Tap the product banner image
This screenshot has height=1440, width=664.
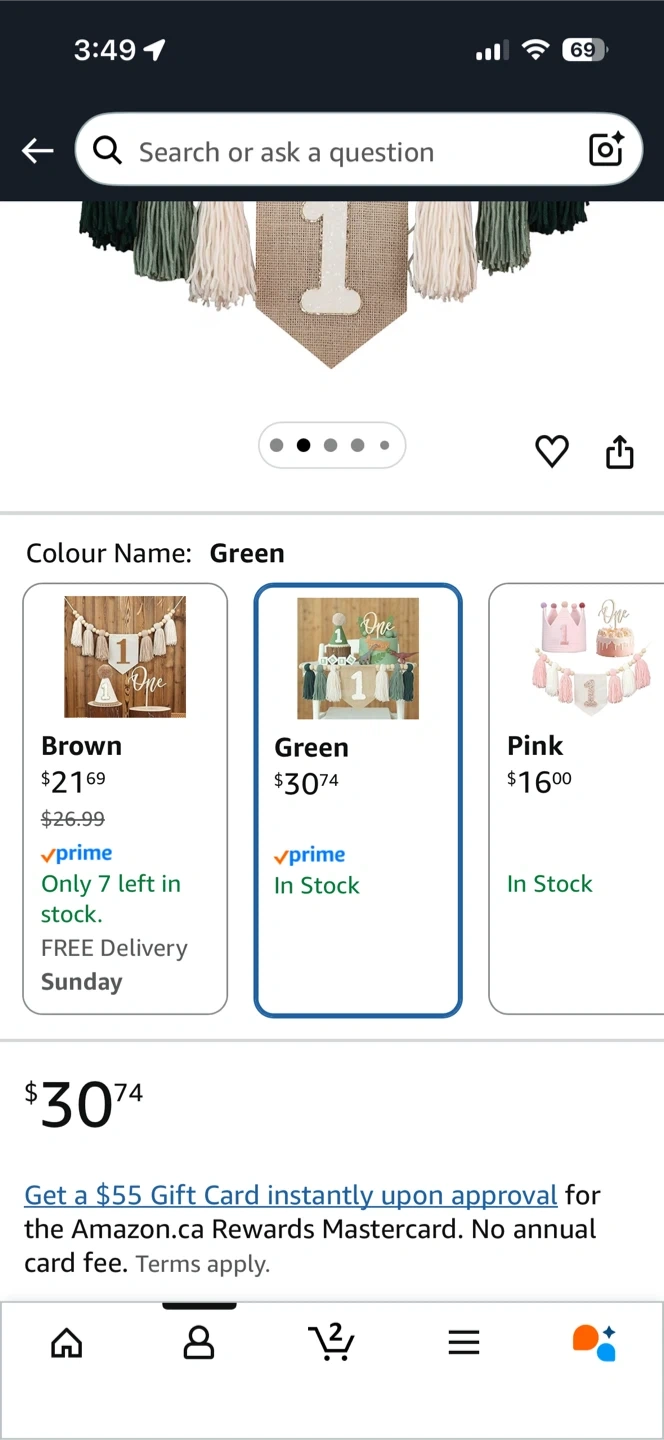(x=332, y=285)
